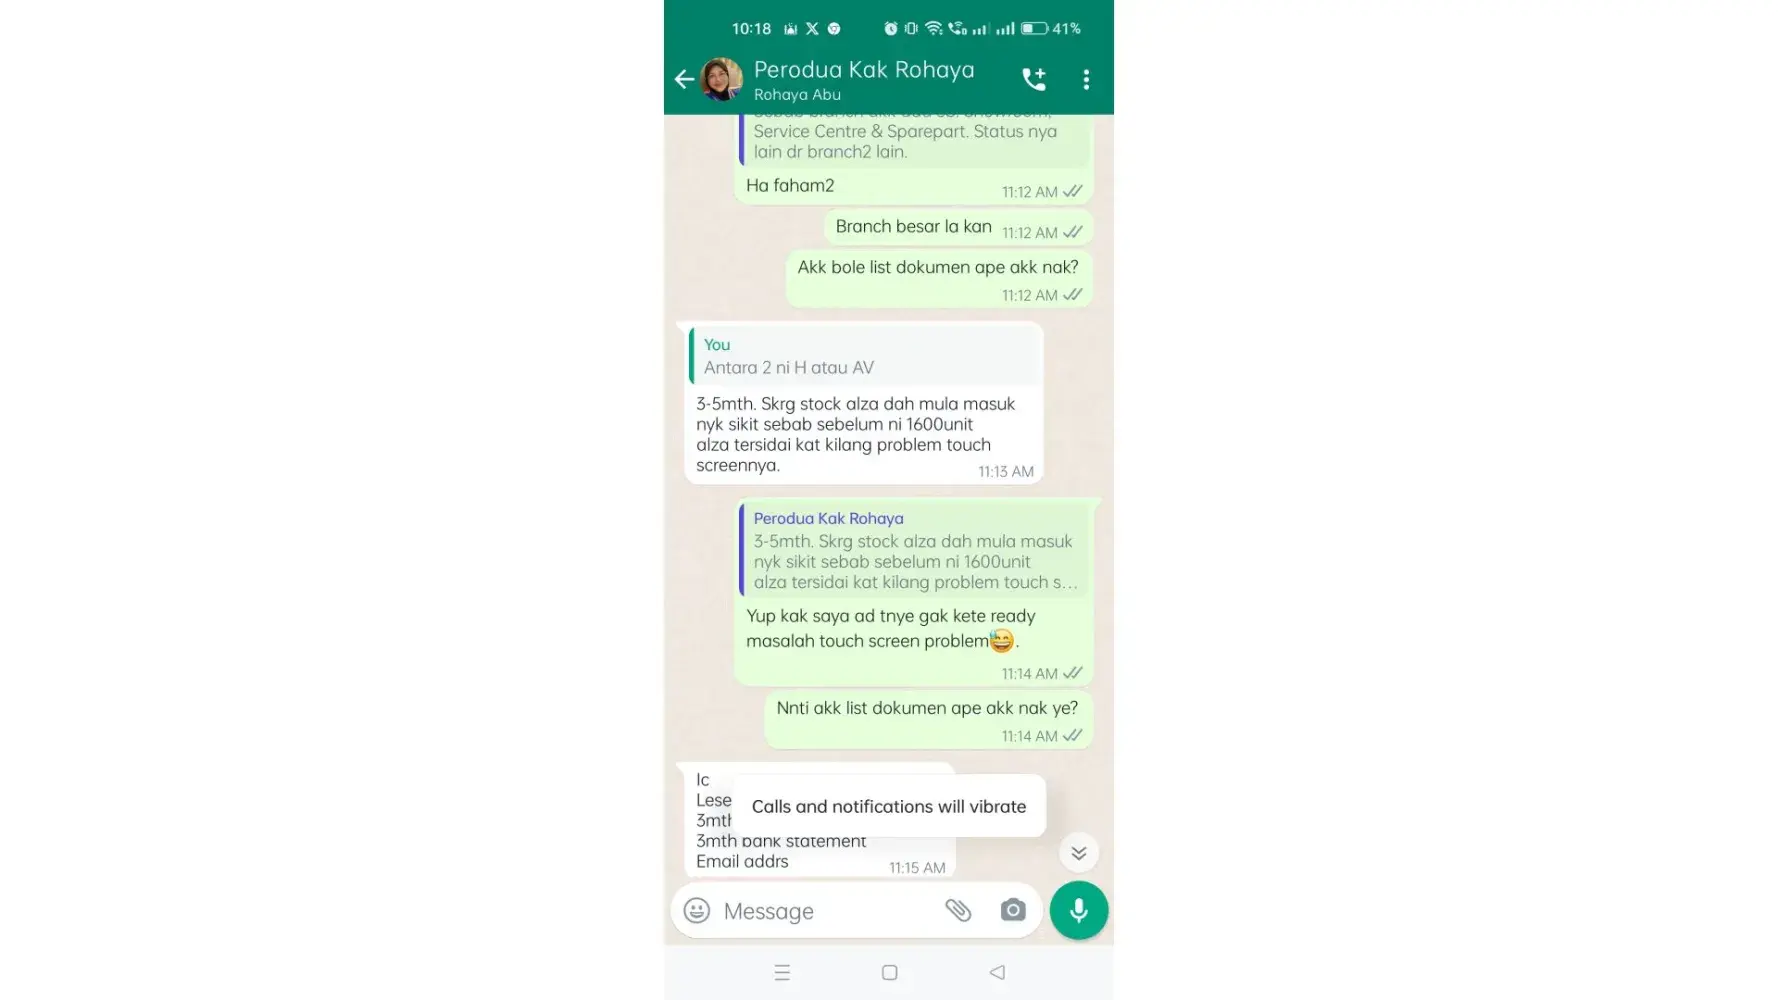Tap the quoted Perodua Kak Rohaya message preview
This screenshot has width=1778, height=1000.
tap(913, 550)
